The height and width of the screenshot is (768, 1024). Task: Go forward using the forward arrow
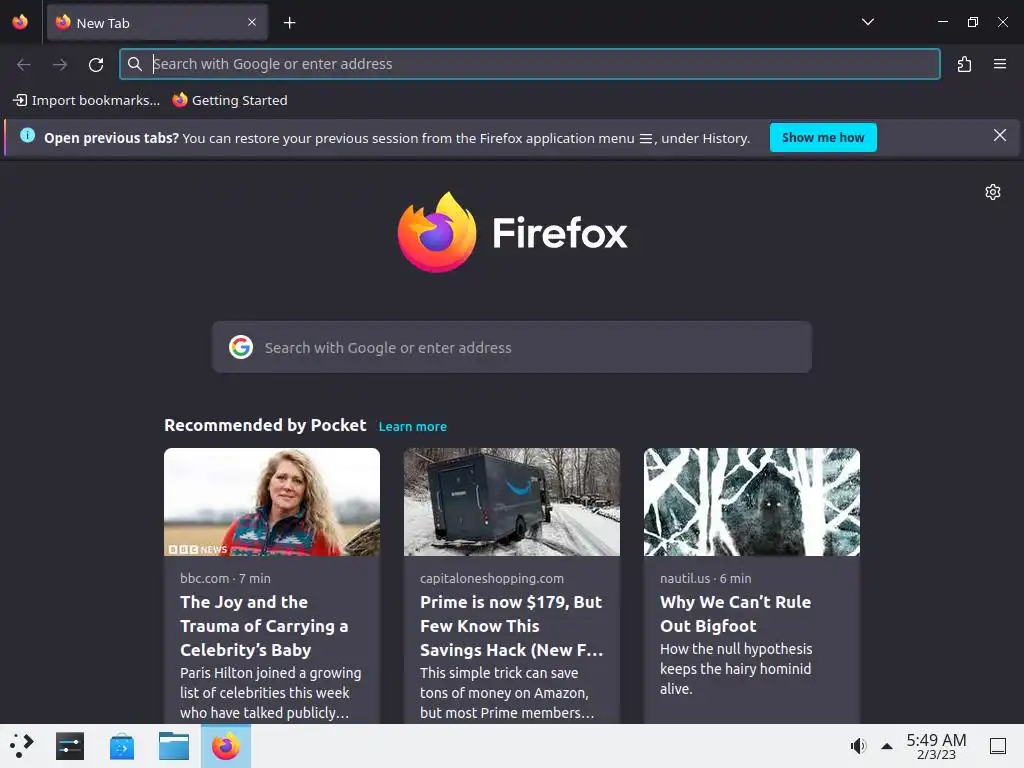point(60,64)
